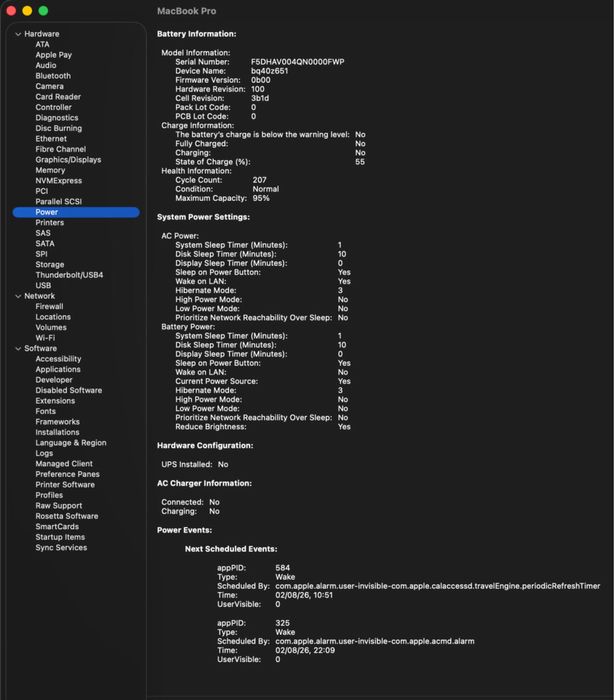Open Sync Services entry

coord(61,548)
